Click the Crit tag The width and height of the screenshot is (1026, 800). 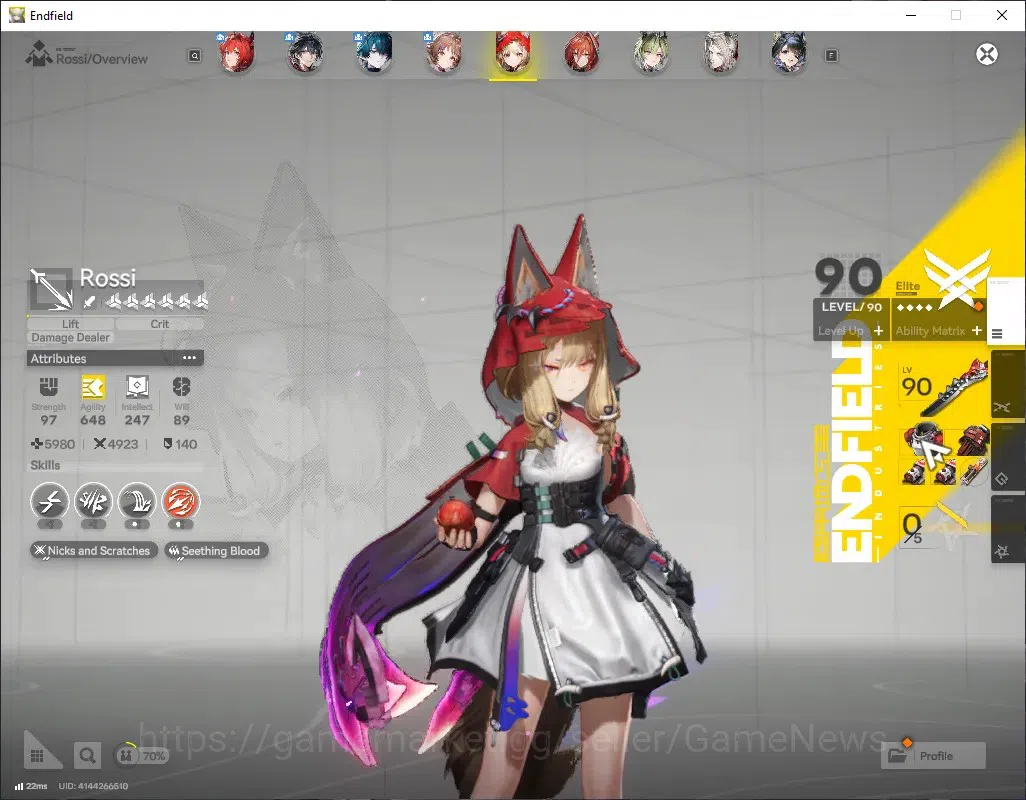160,324
